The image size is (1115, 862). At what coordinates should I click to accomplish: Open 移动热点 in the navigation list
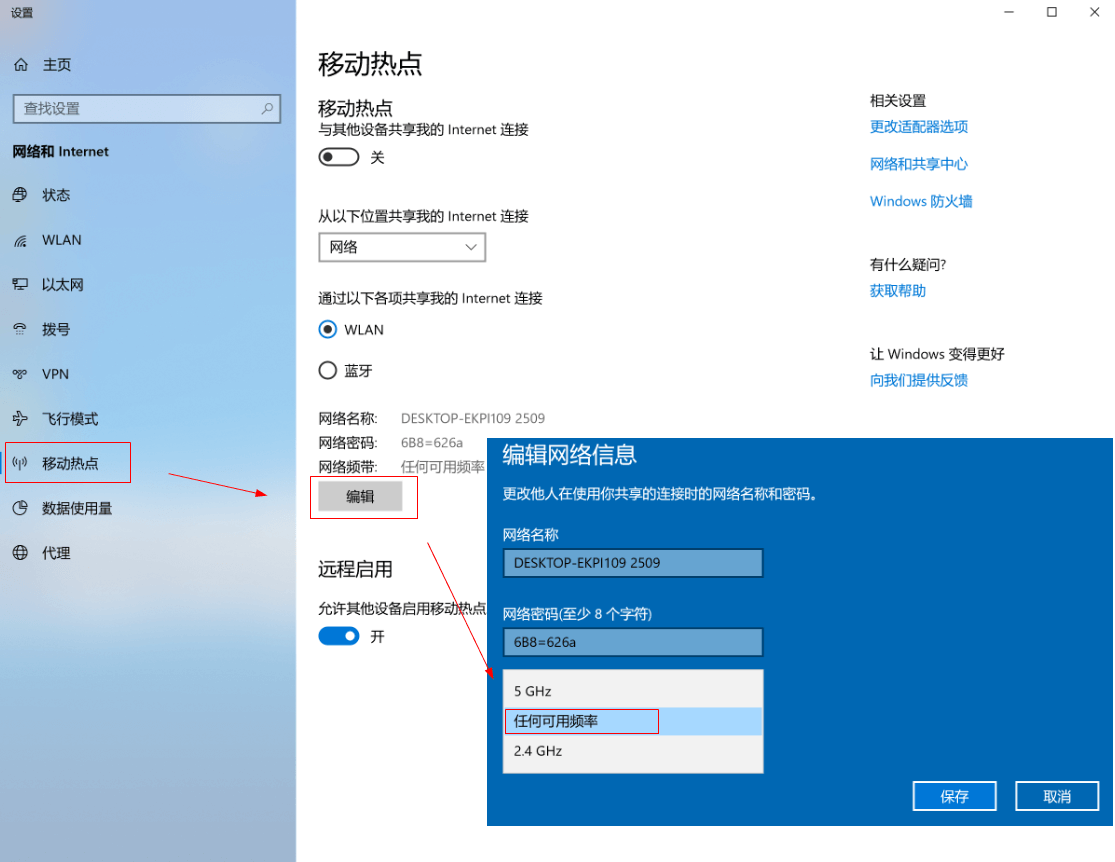pyautogui.click(x=68, y=462)
